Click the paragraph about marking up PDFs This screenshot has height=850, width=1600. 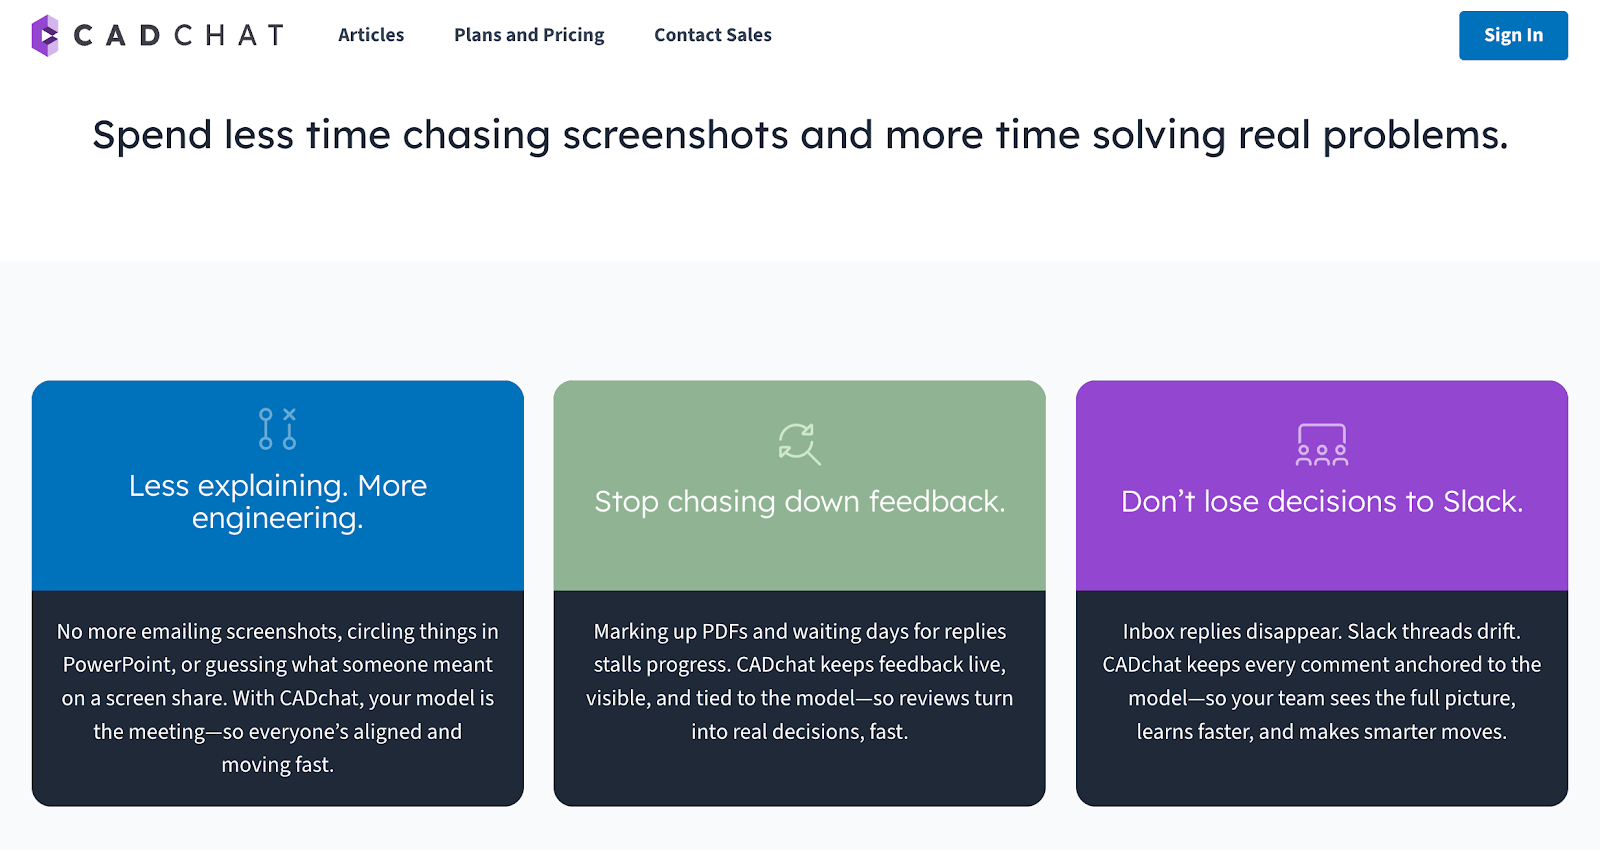(800, 681)
